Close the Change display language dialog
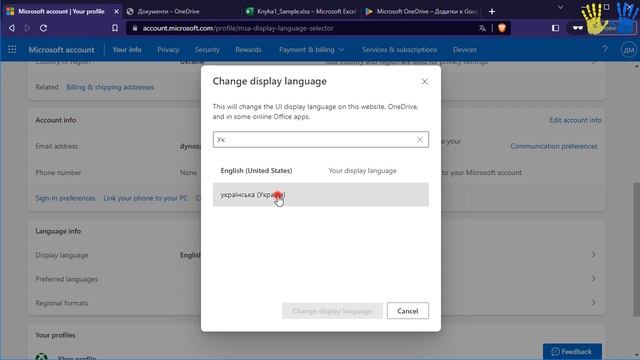This screenshot has height=360, width=640. (424, 82)
